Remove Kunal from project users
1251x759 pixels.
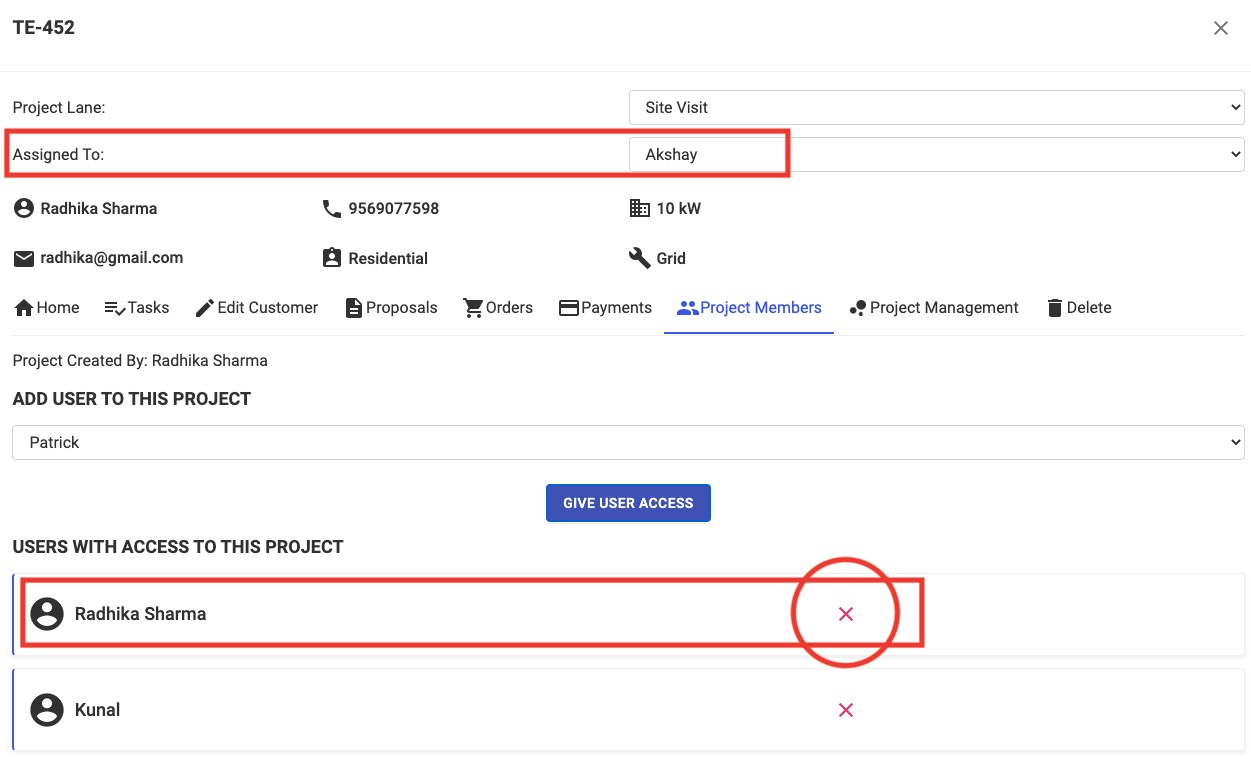click(x=845, y=710)
